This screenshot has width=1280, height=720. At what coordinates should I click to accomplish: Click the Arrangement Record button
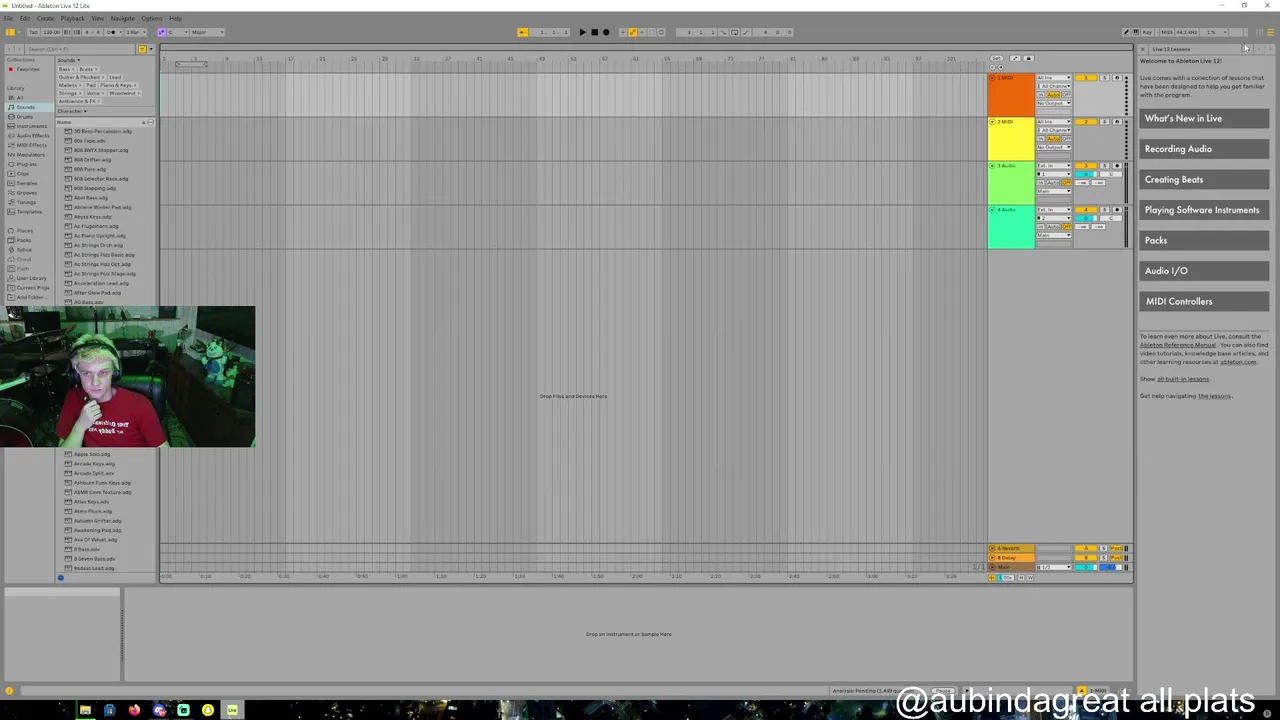point(606,32)
